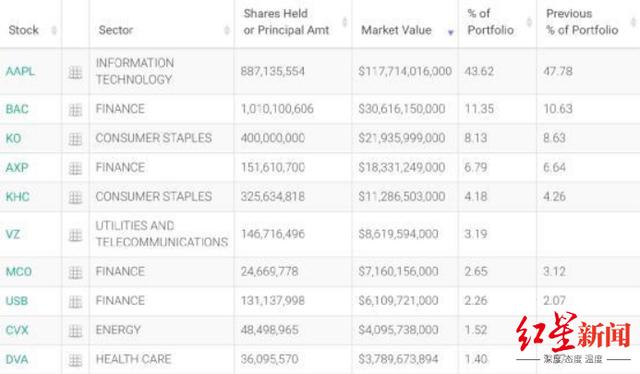Open the table grid icon for BAC
The height and width of the screenshot is (374, 640).
[75, 110]
